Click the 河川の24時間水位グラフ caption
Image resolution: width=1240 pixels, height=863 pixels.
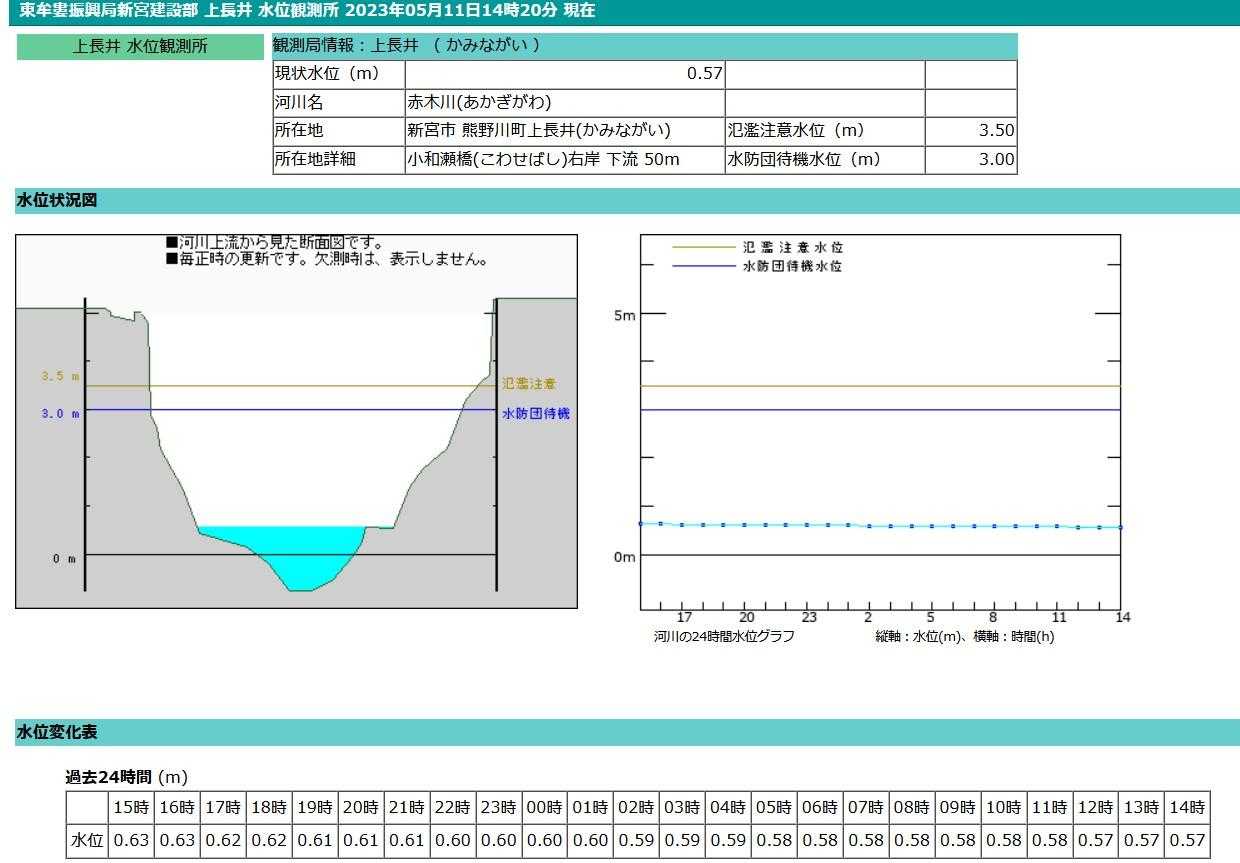coord(724,636)
